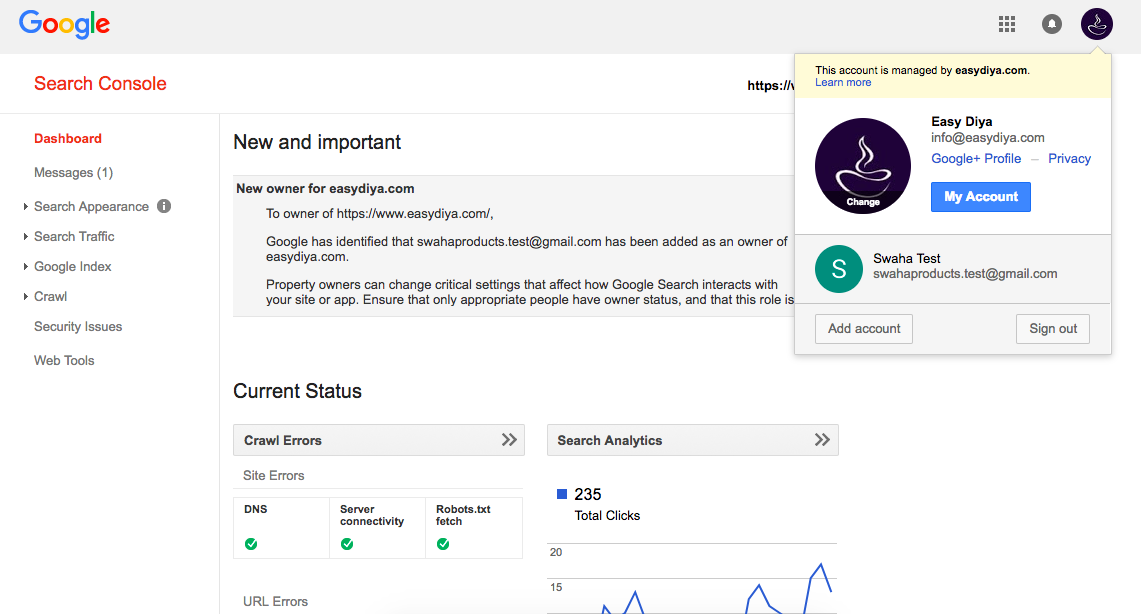Click the Easy Diya account avatar in header
The width and height of the screenshot is (1141, 614).
[x=1097, y=25]
